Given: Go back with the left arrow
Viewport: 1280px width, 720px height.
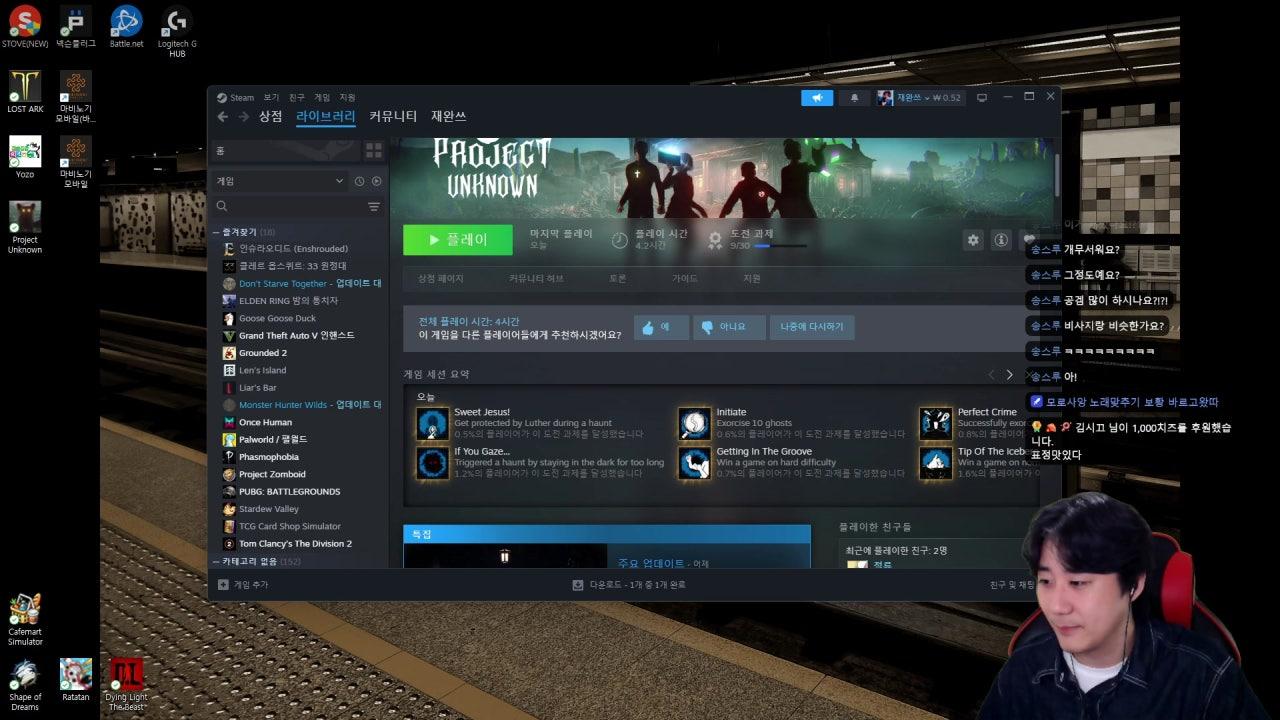Looking at the screenshot, I should point(223,117).
